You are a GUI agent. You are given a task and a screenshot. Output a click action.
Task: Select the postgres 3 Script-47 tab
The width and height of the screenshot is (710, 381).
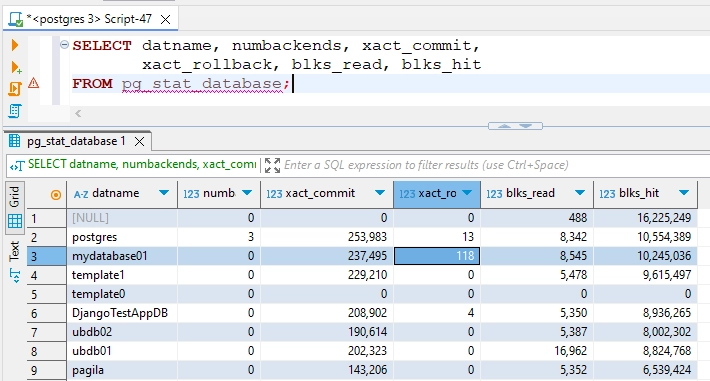89,19
